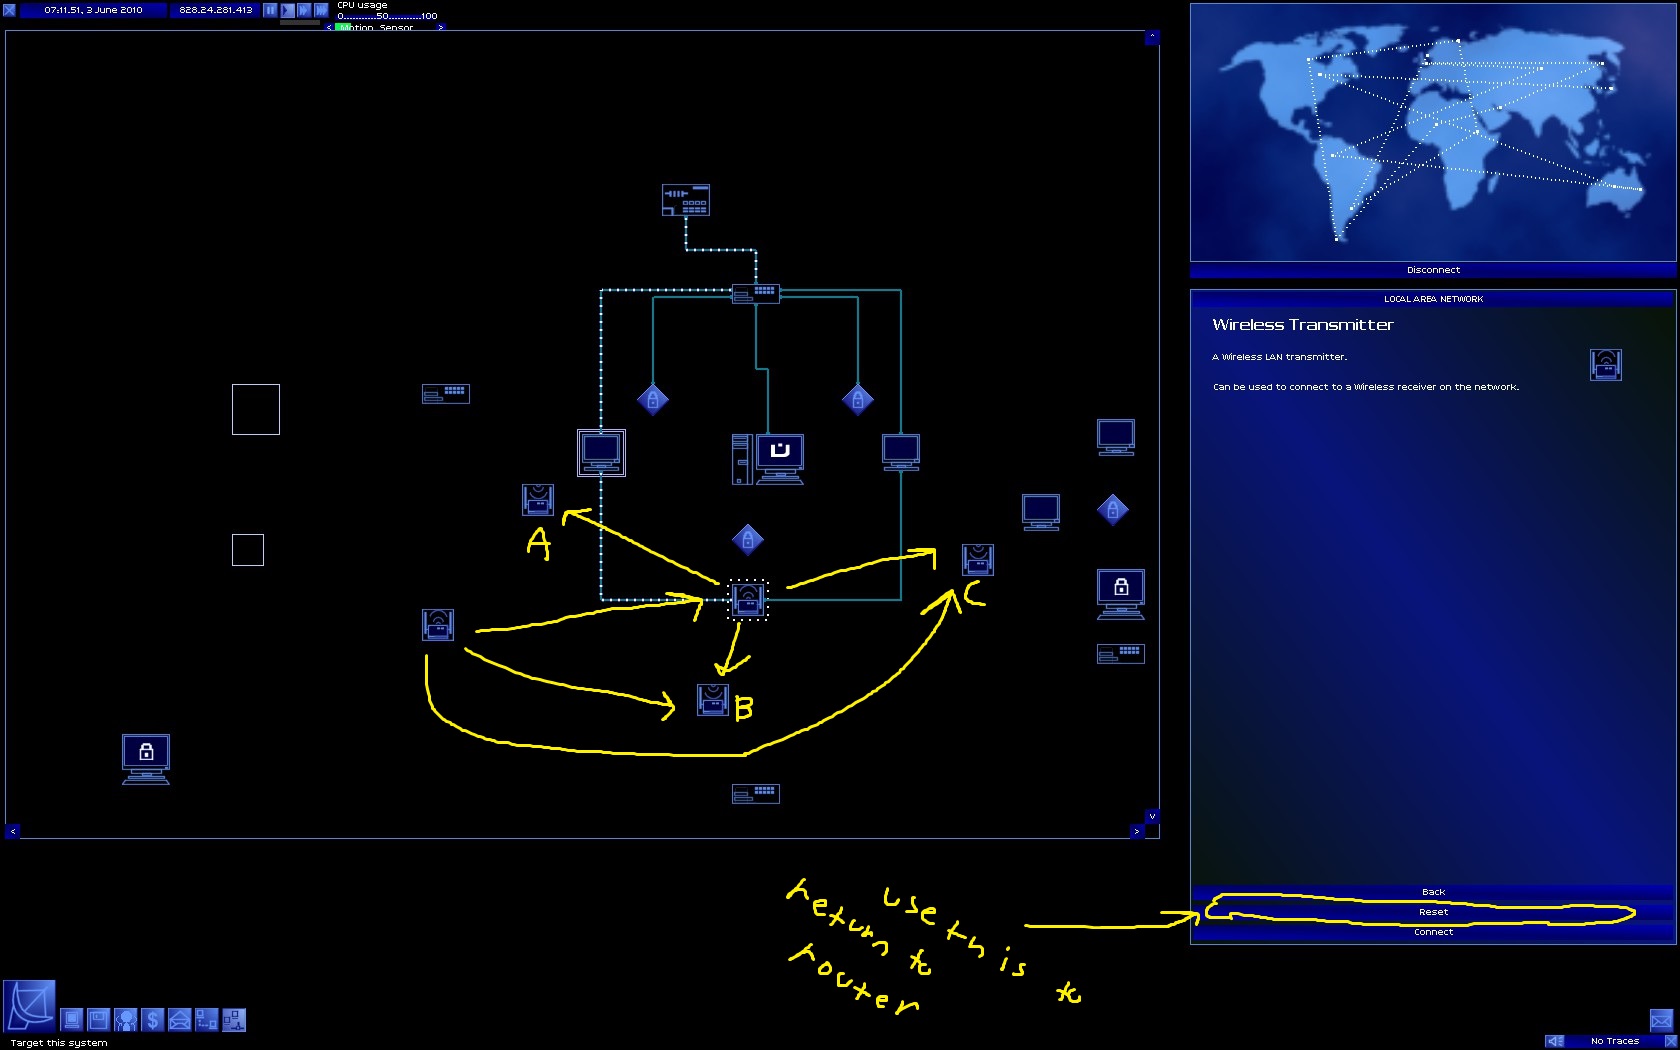
Task: Select the wireless transmitter in the dotted selection box
Action: point(748,600)
